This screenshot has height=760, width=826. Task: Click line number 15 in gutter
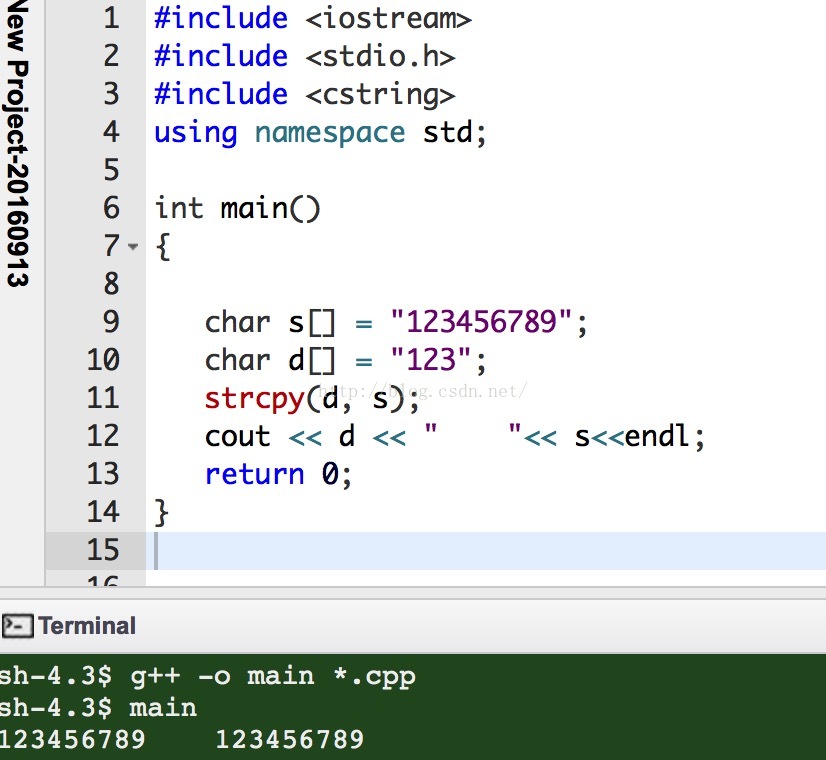coord(103,549)
